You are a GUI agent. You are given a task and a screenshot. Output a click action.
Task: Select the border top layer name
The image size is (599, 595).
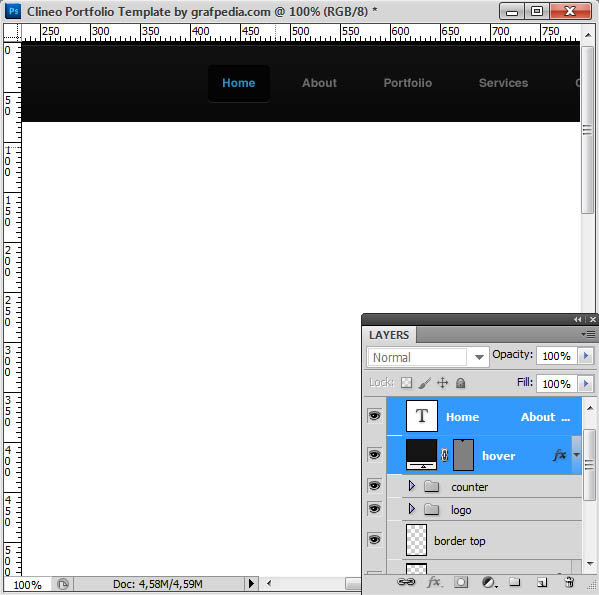pyautogui.click(x=460, y=541)
